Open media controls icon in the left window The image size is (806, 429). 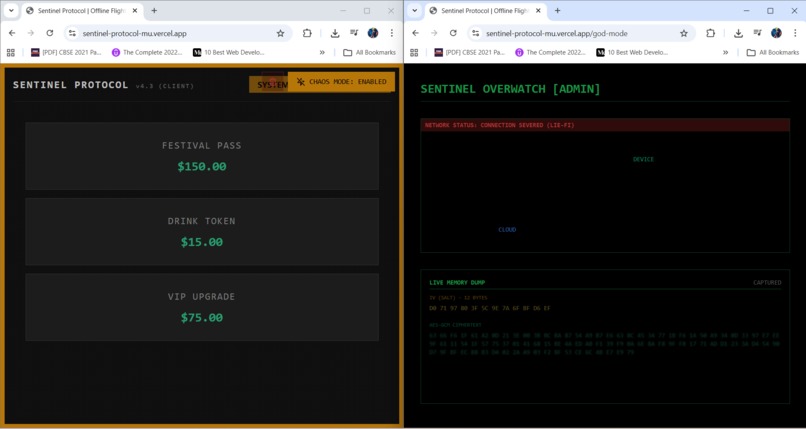pos(354,33)
